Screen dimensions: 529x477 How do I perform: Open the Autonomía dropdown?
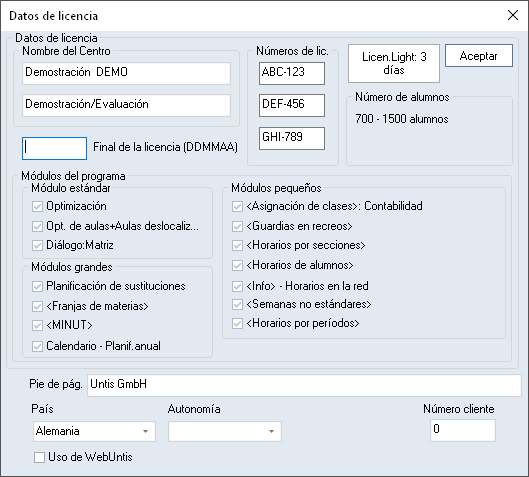click(x=225, y=431)
